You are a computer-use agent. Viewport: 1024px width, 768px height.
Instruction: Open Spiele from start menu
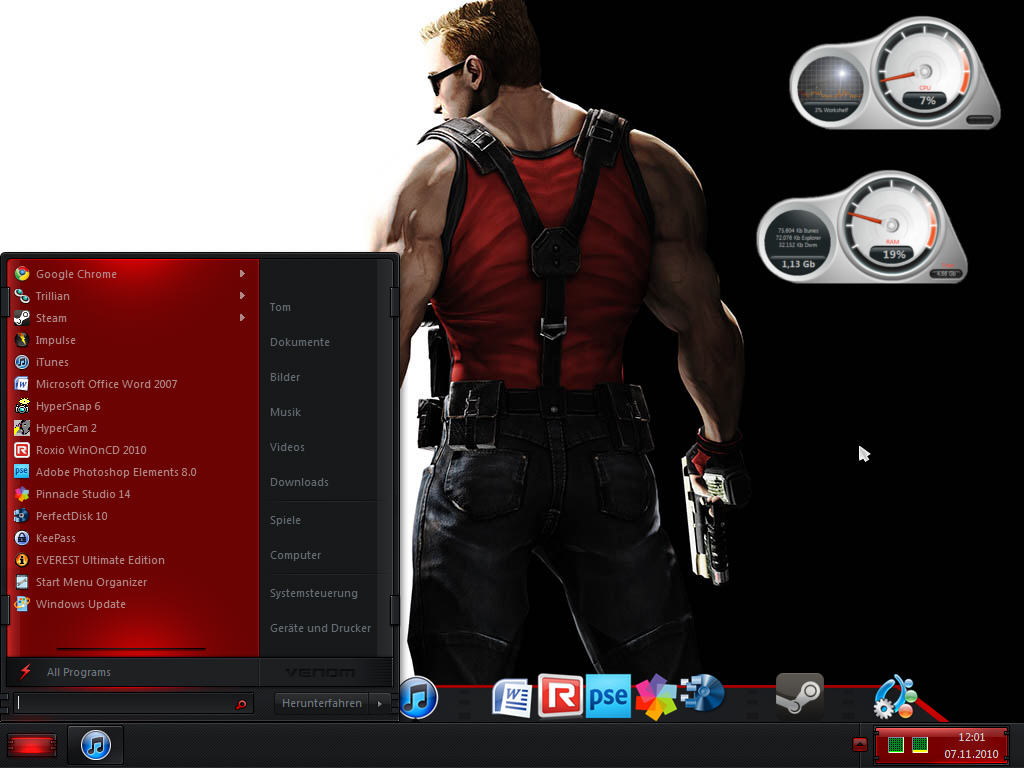(x=285, y=520)
